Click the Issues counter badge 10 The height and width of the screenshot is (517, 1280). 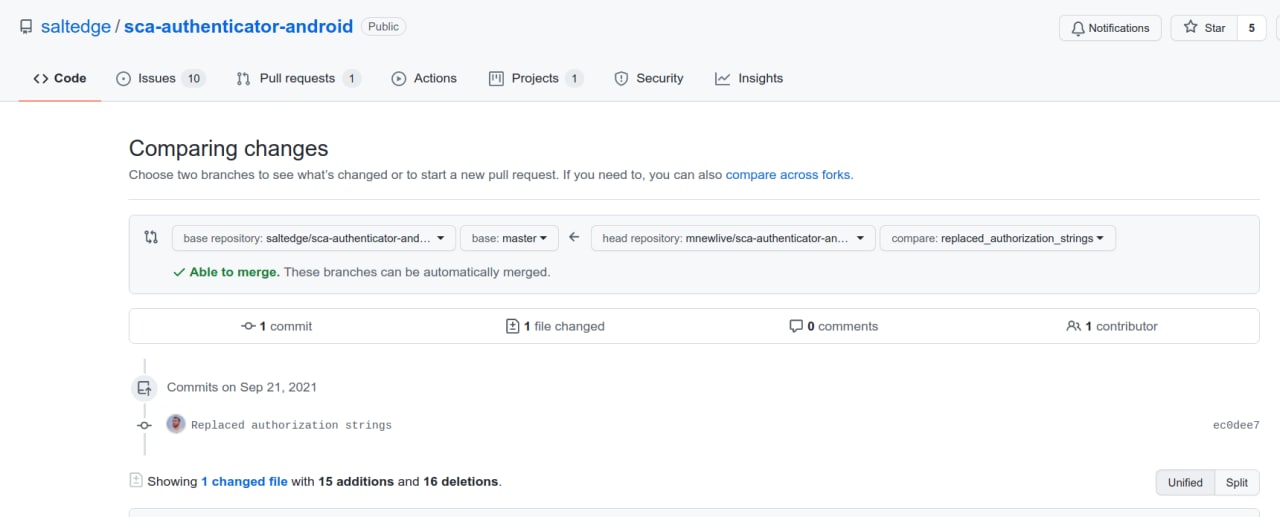pyautogui.click(x=194, y=78)
